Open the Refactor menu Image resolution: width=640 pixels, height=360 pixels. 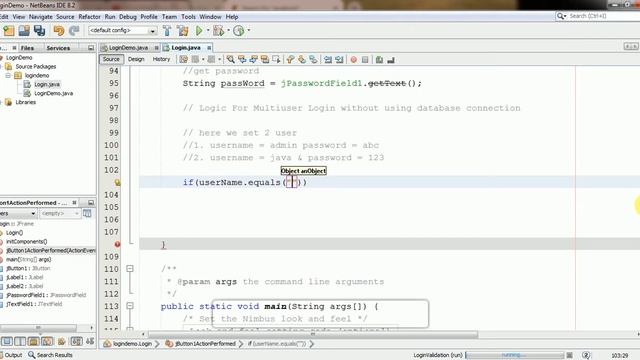coord(89,17)
